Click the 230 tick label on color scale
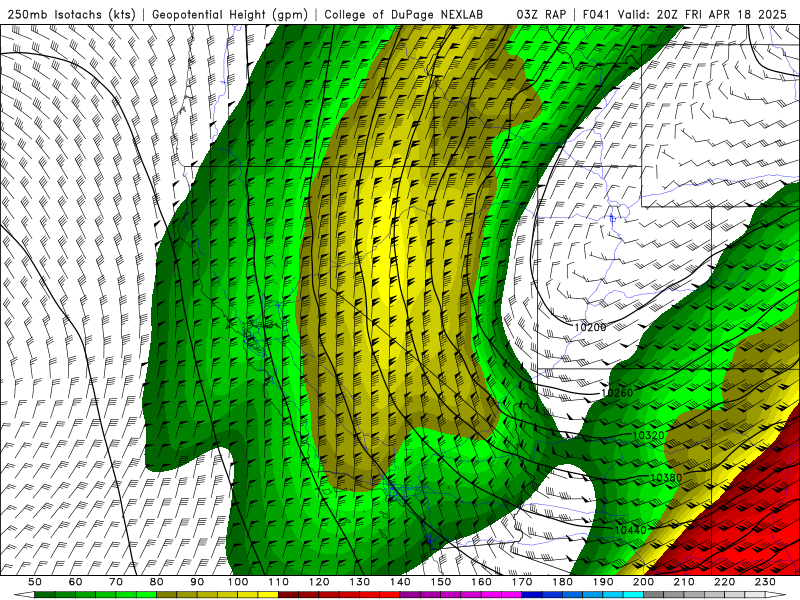Image resolution: width=800 pixels, height=600 pixels. pos(765,582)
